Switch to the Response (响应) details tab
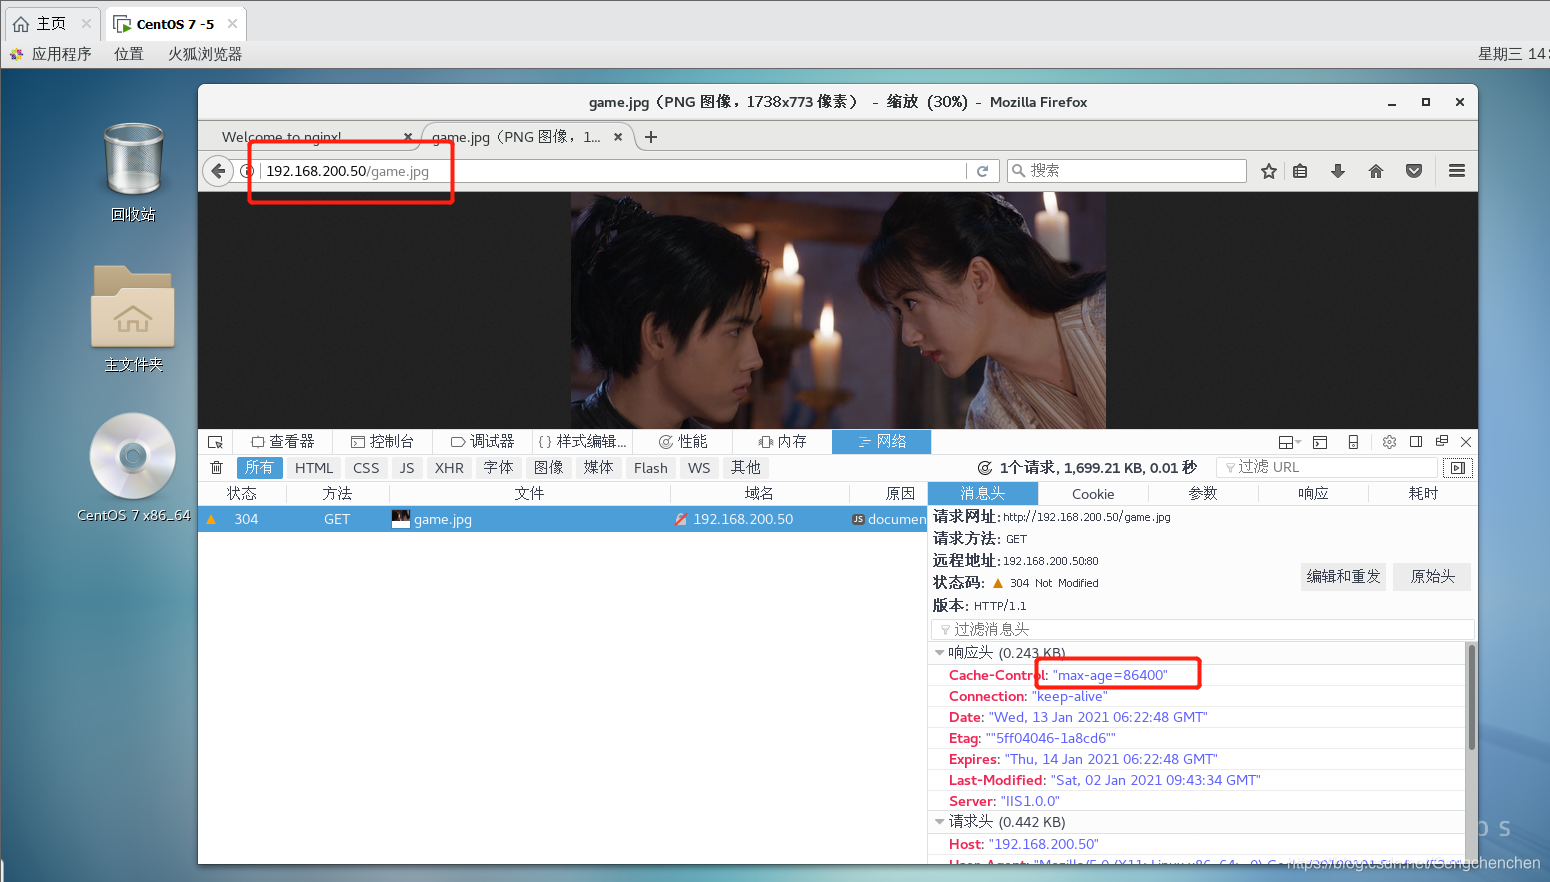This screenshot has height=882, width=1550. (1313, 494)
